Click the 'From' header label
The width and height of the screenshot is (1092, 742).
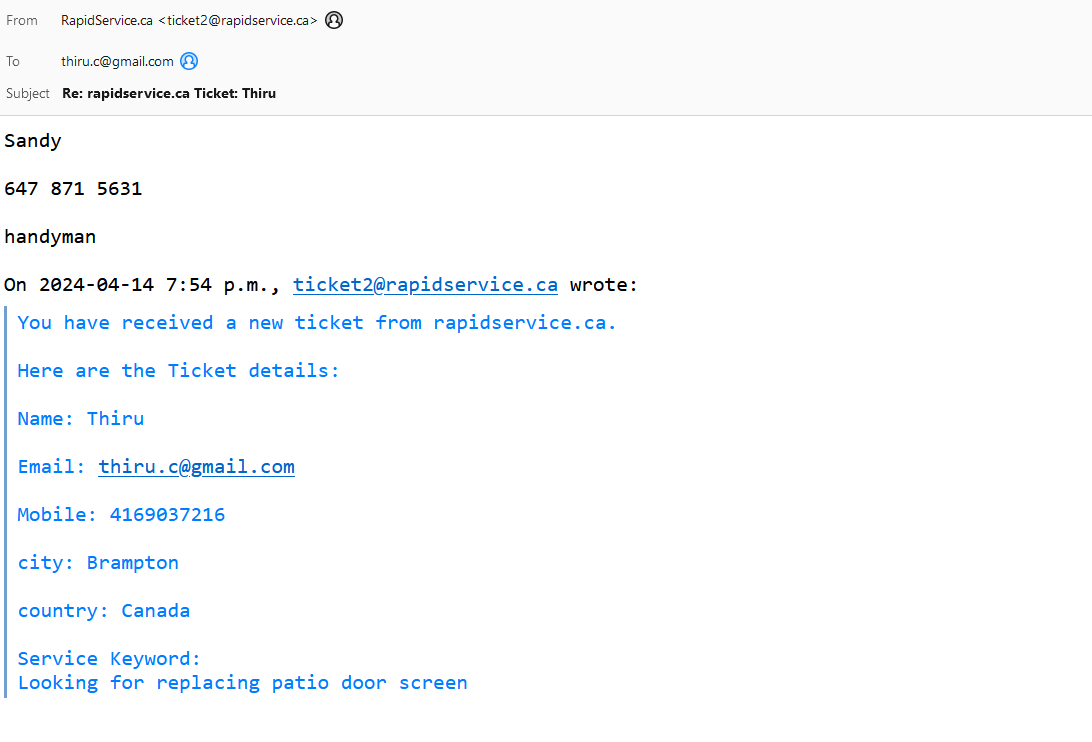[x=22, y=20]
